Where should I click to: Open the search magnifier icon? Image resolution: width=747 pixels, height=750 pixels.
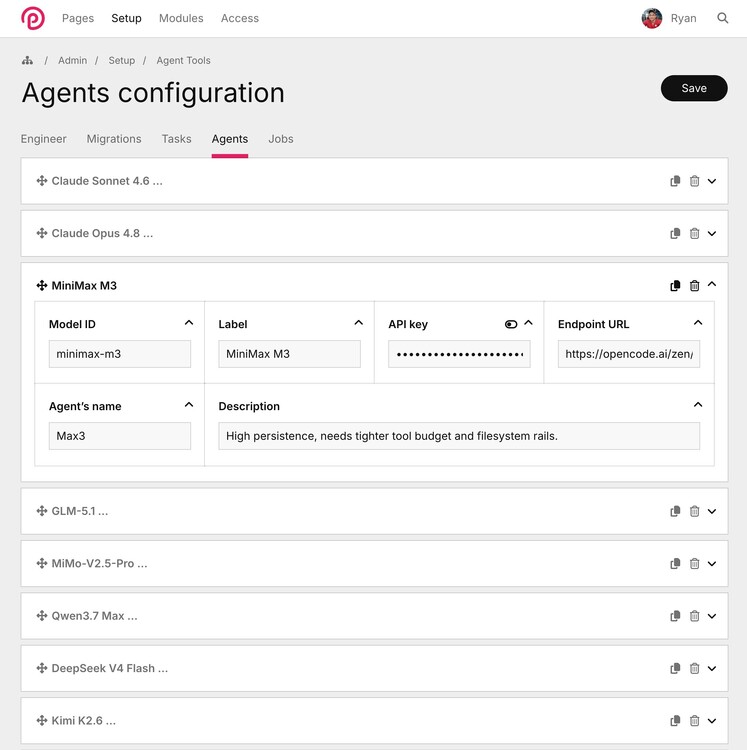coord(723,18)
